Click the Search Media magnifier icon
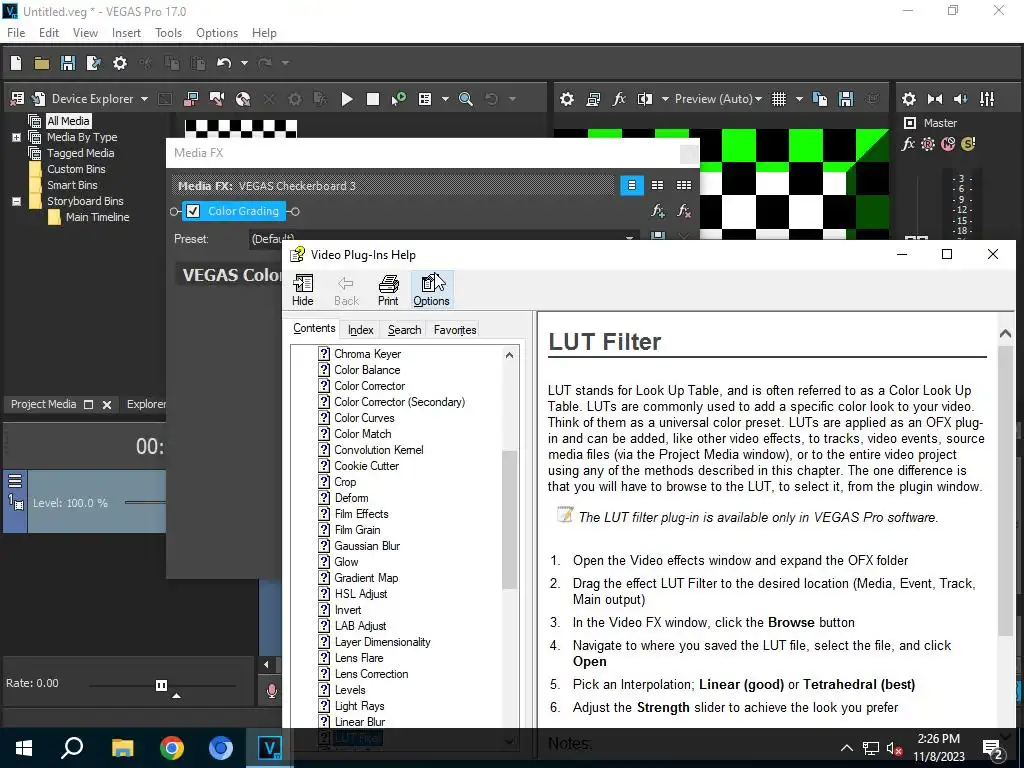 click(466, 99)
